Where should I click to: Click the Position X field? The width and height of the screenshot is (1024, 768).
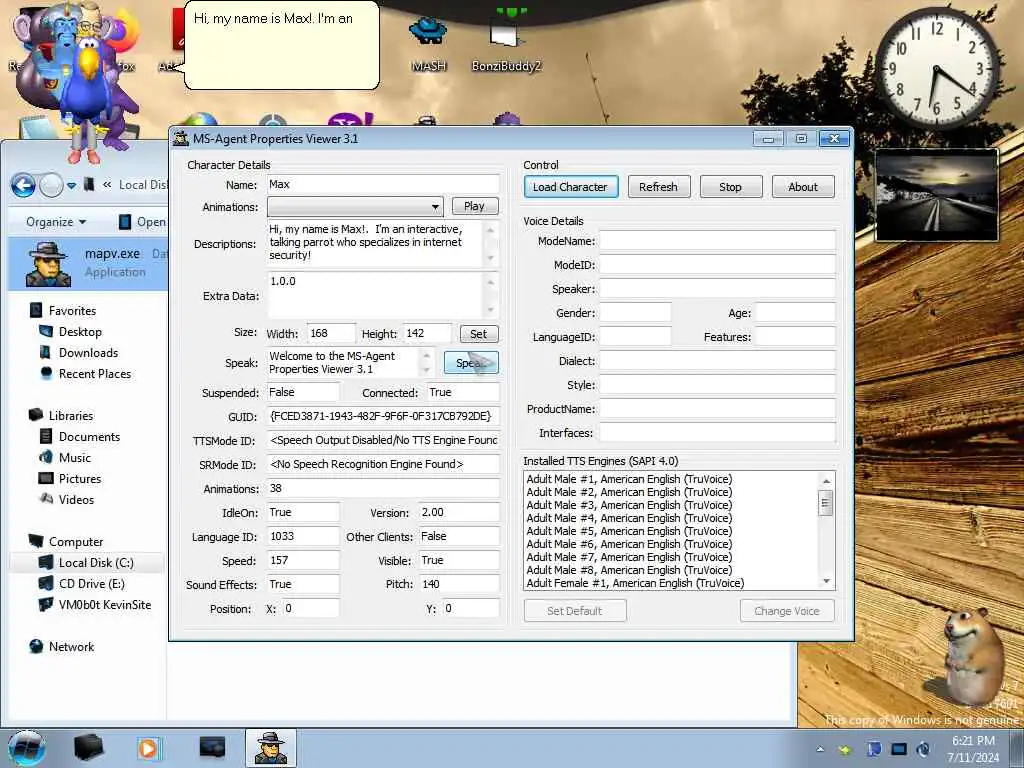(310, 608)
